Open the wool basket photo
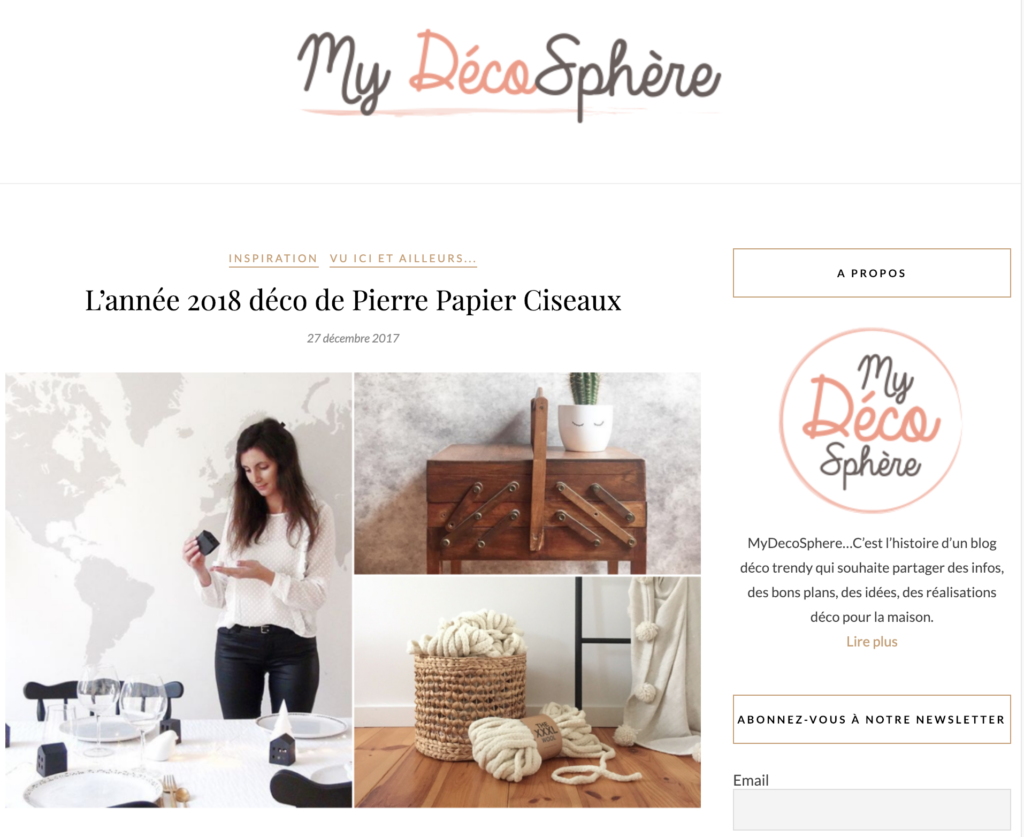The height and width of the screenshot is (837, 1024). coord(528,692)
